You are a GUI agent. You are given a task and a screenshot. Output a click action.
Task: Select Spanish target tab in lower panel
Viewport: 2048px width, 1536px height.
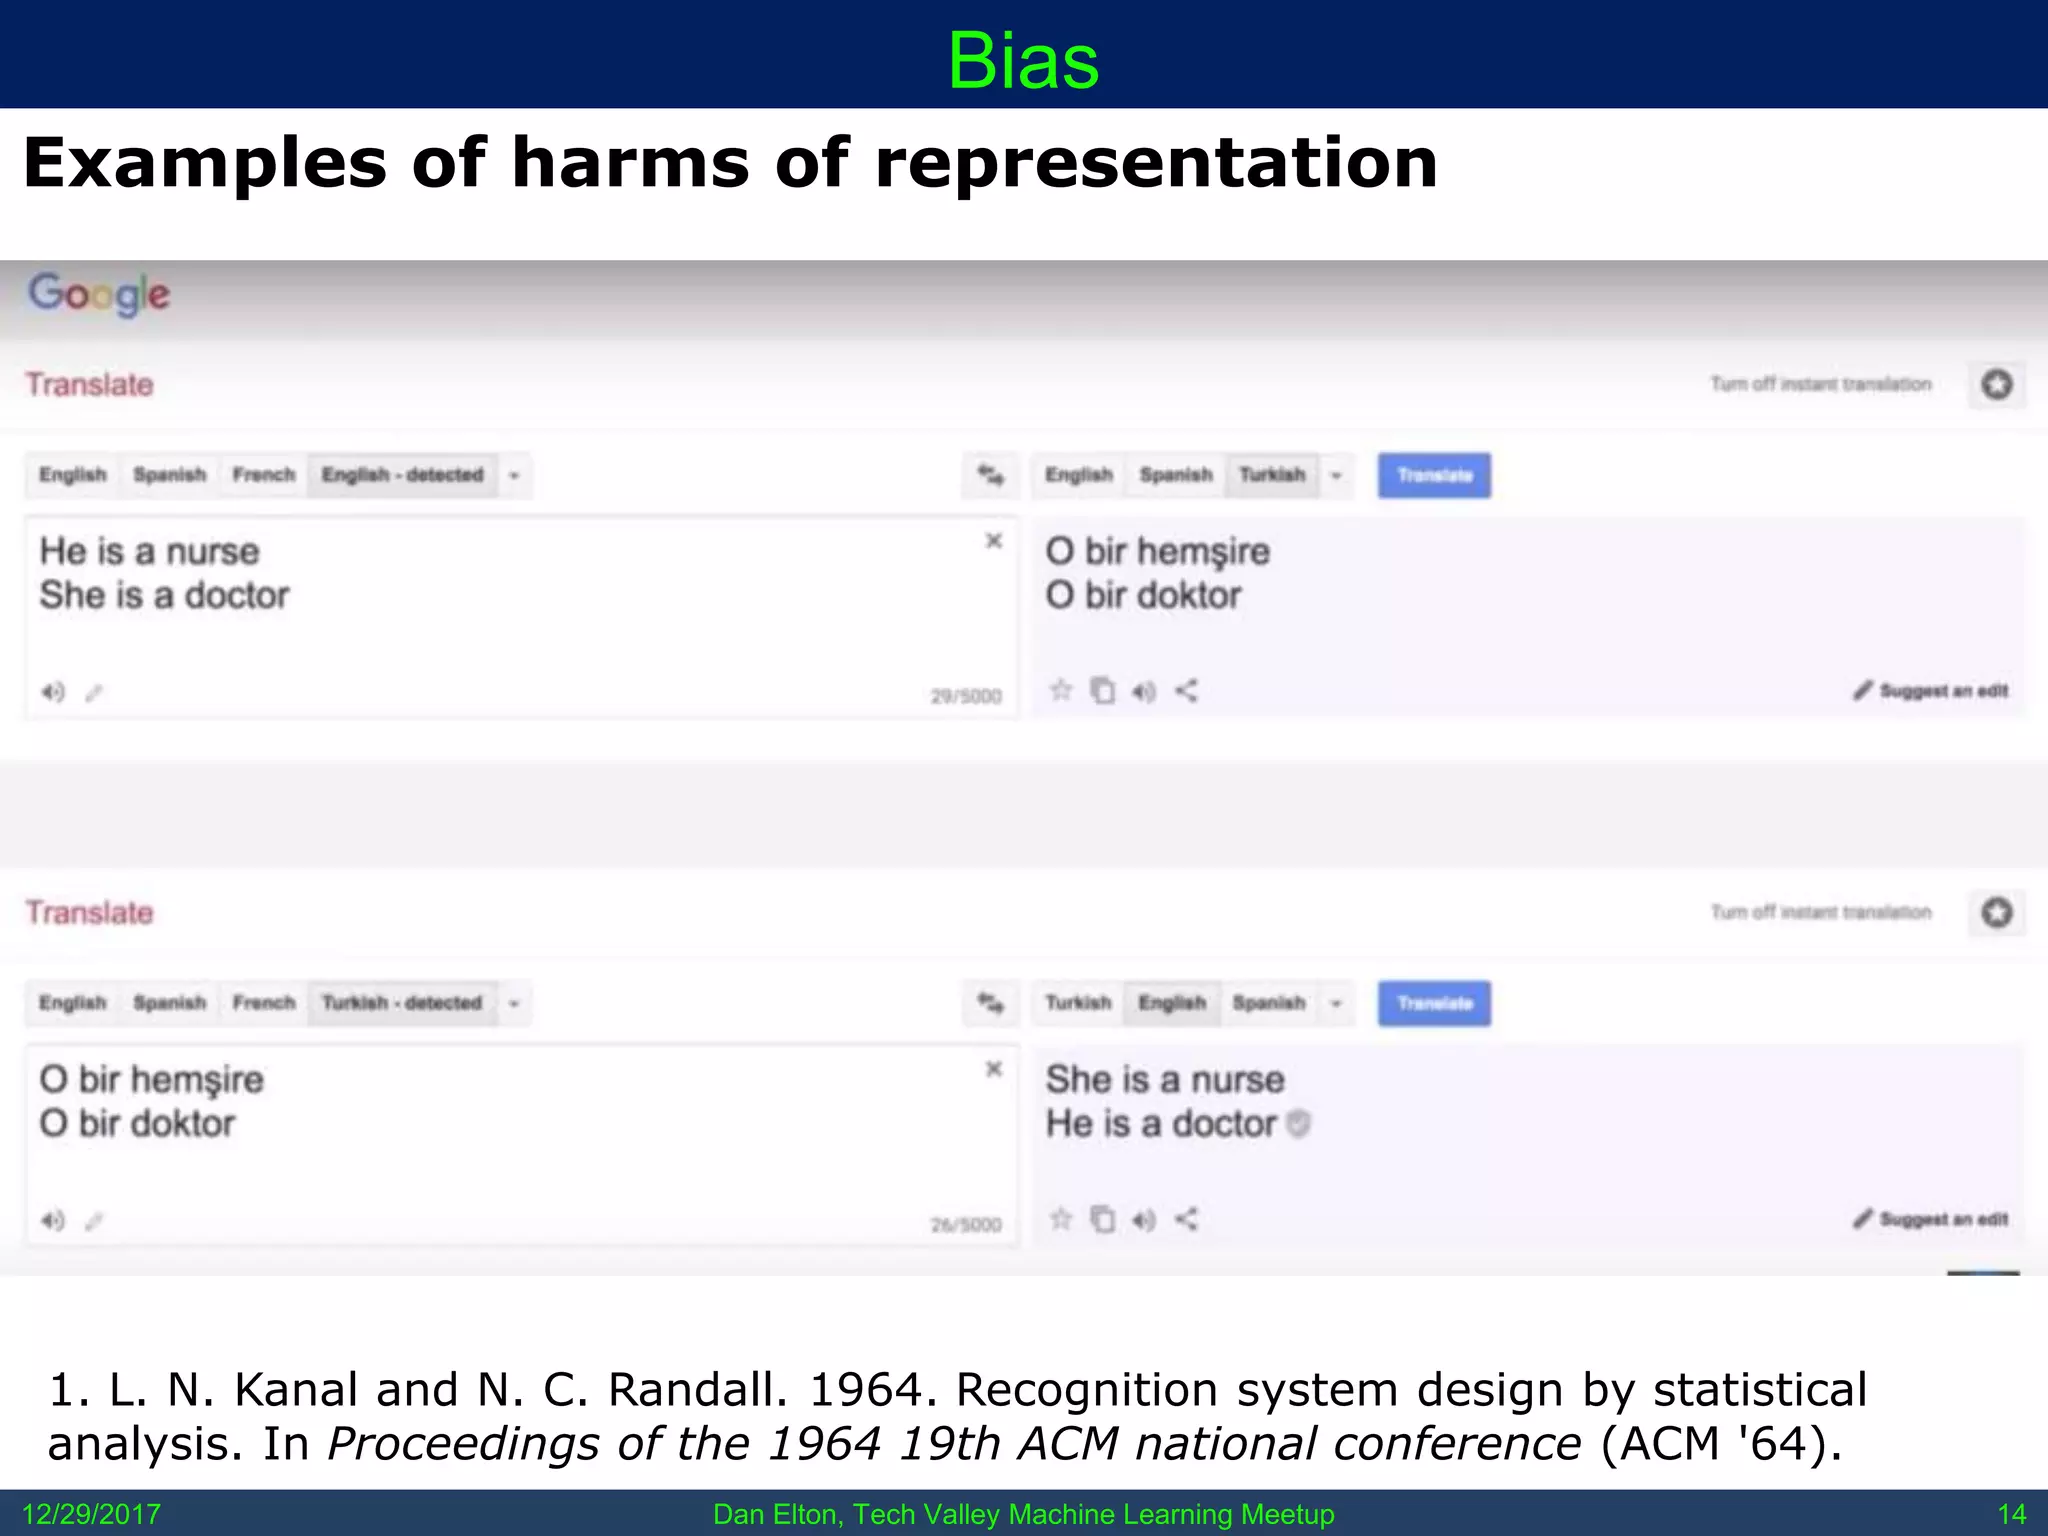click(1269, 1003)
